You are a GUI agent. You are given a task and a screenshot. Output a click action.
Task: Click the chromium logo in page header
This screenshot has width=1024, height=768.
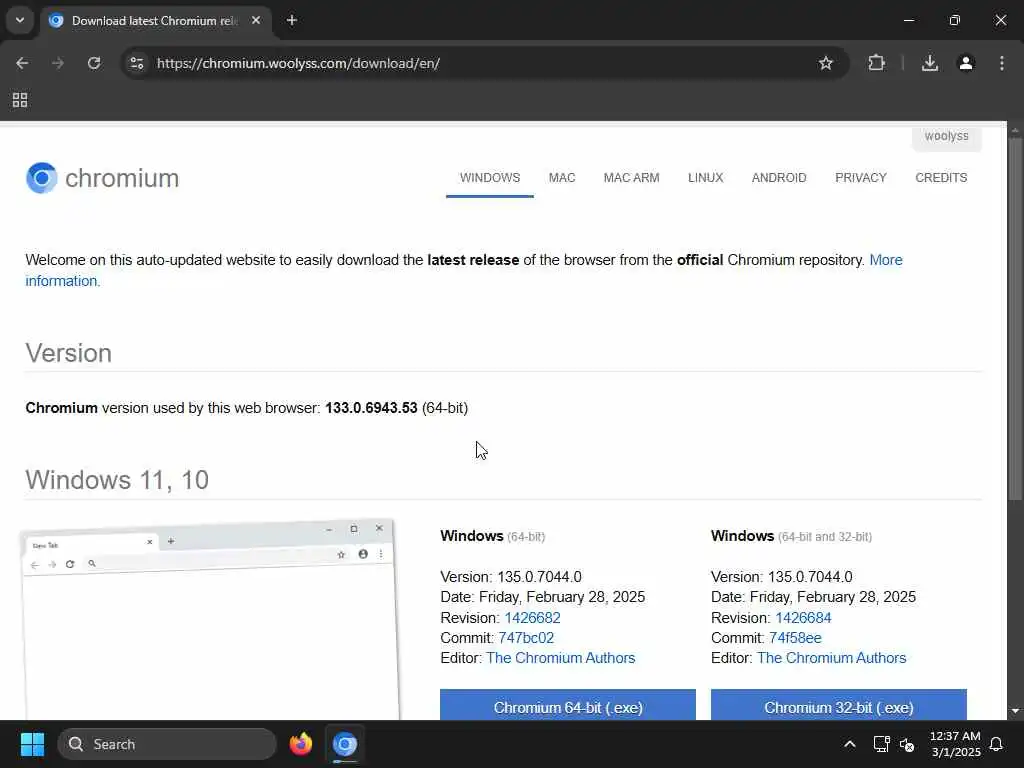[103, 178]
